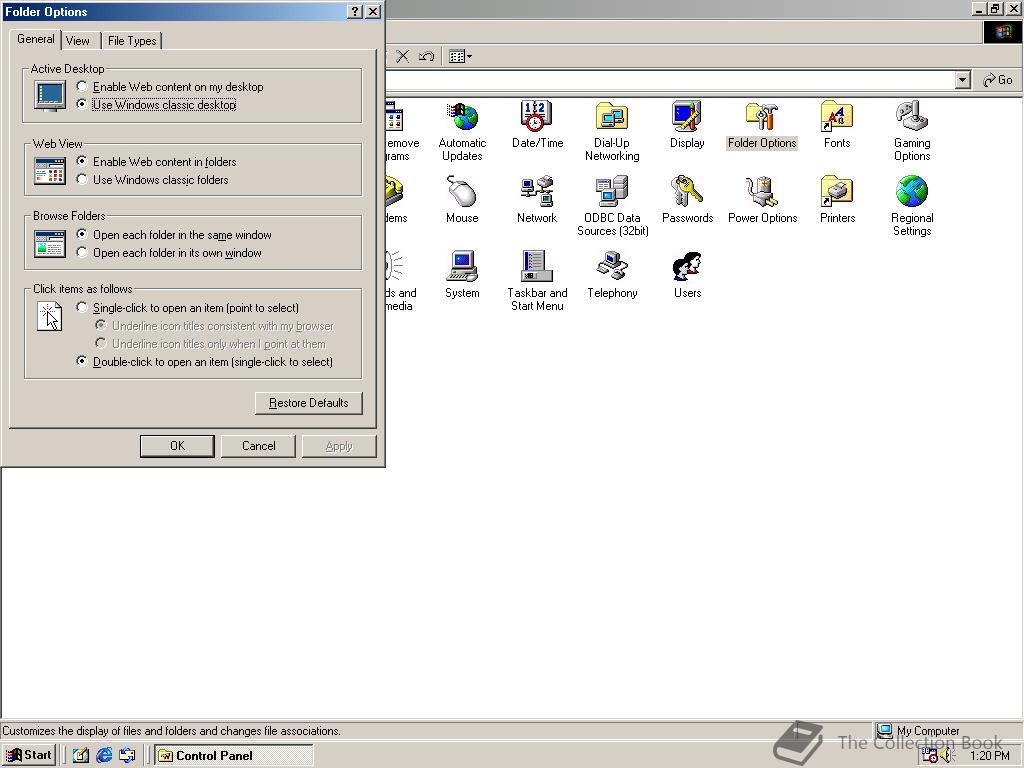This screenshot has width=1024, height=768.
Task: Click the first quick launch icon with pencil
Action: (x=80, y=756)
